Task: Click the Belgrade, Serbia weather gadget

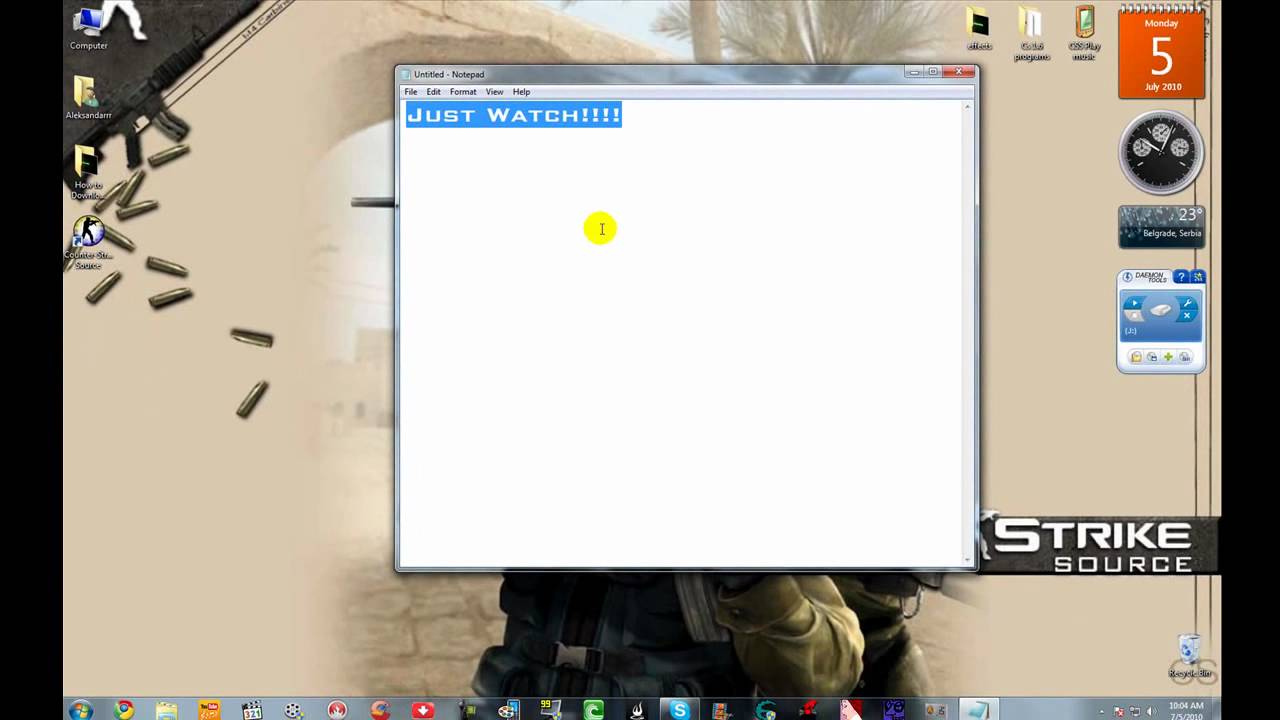Action: (x=1161, y=227)
